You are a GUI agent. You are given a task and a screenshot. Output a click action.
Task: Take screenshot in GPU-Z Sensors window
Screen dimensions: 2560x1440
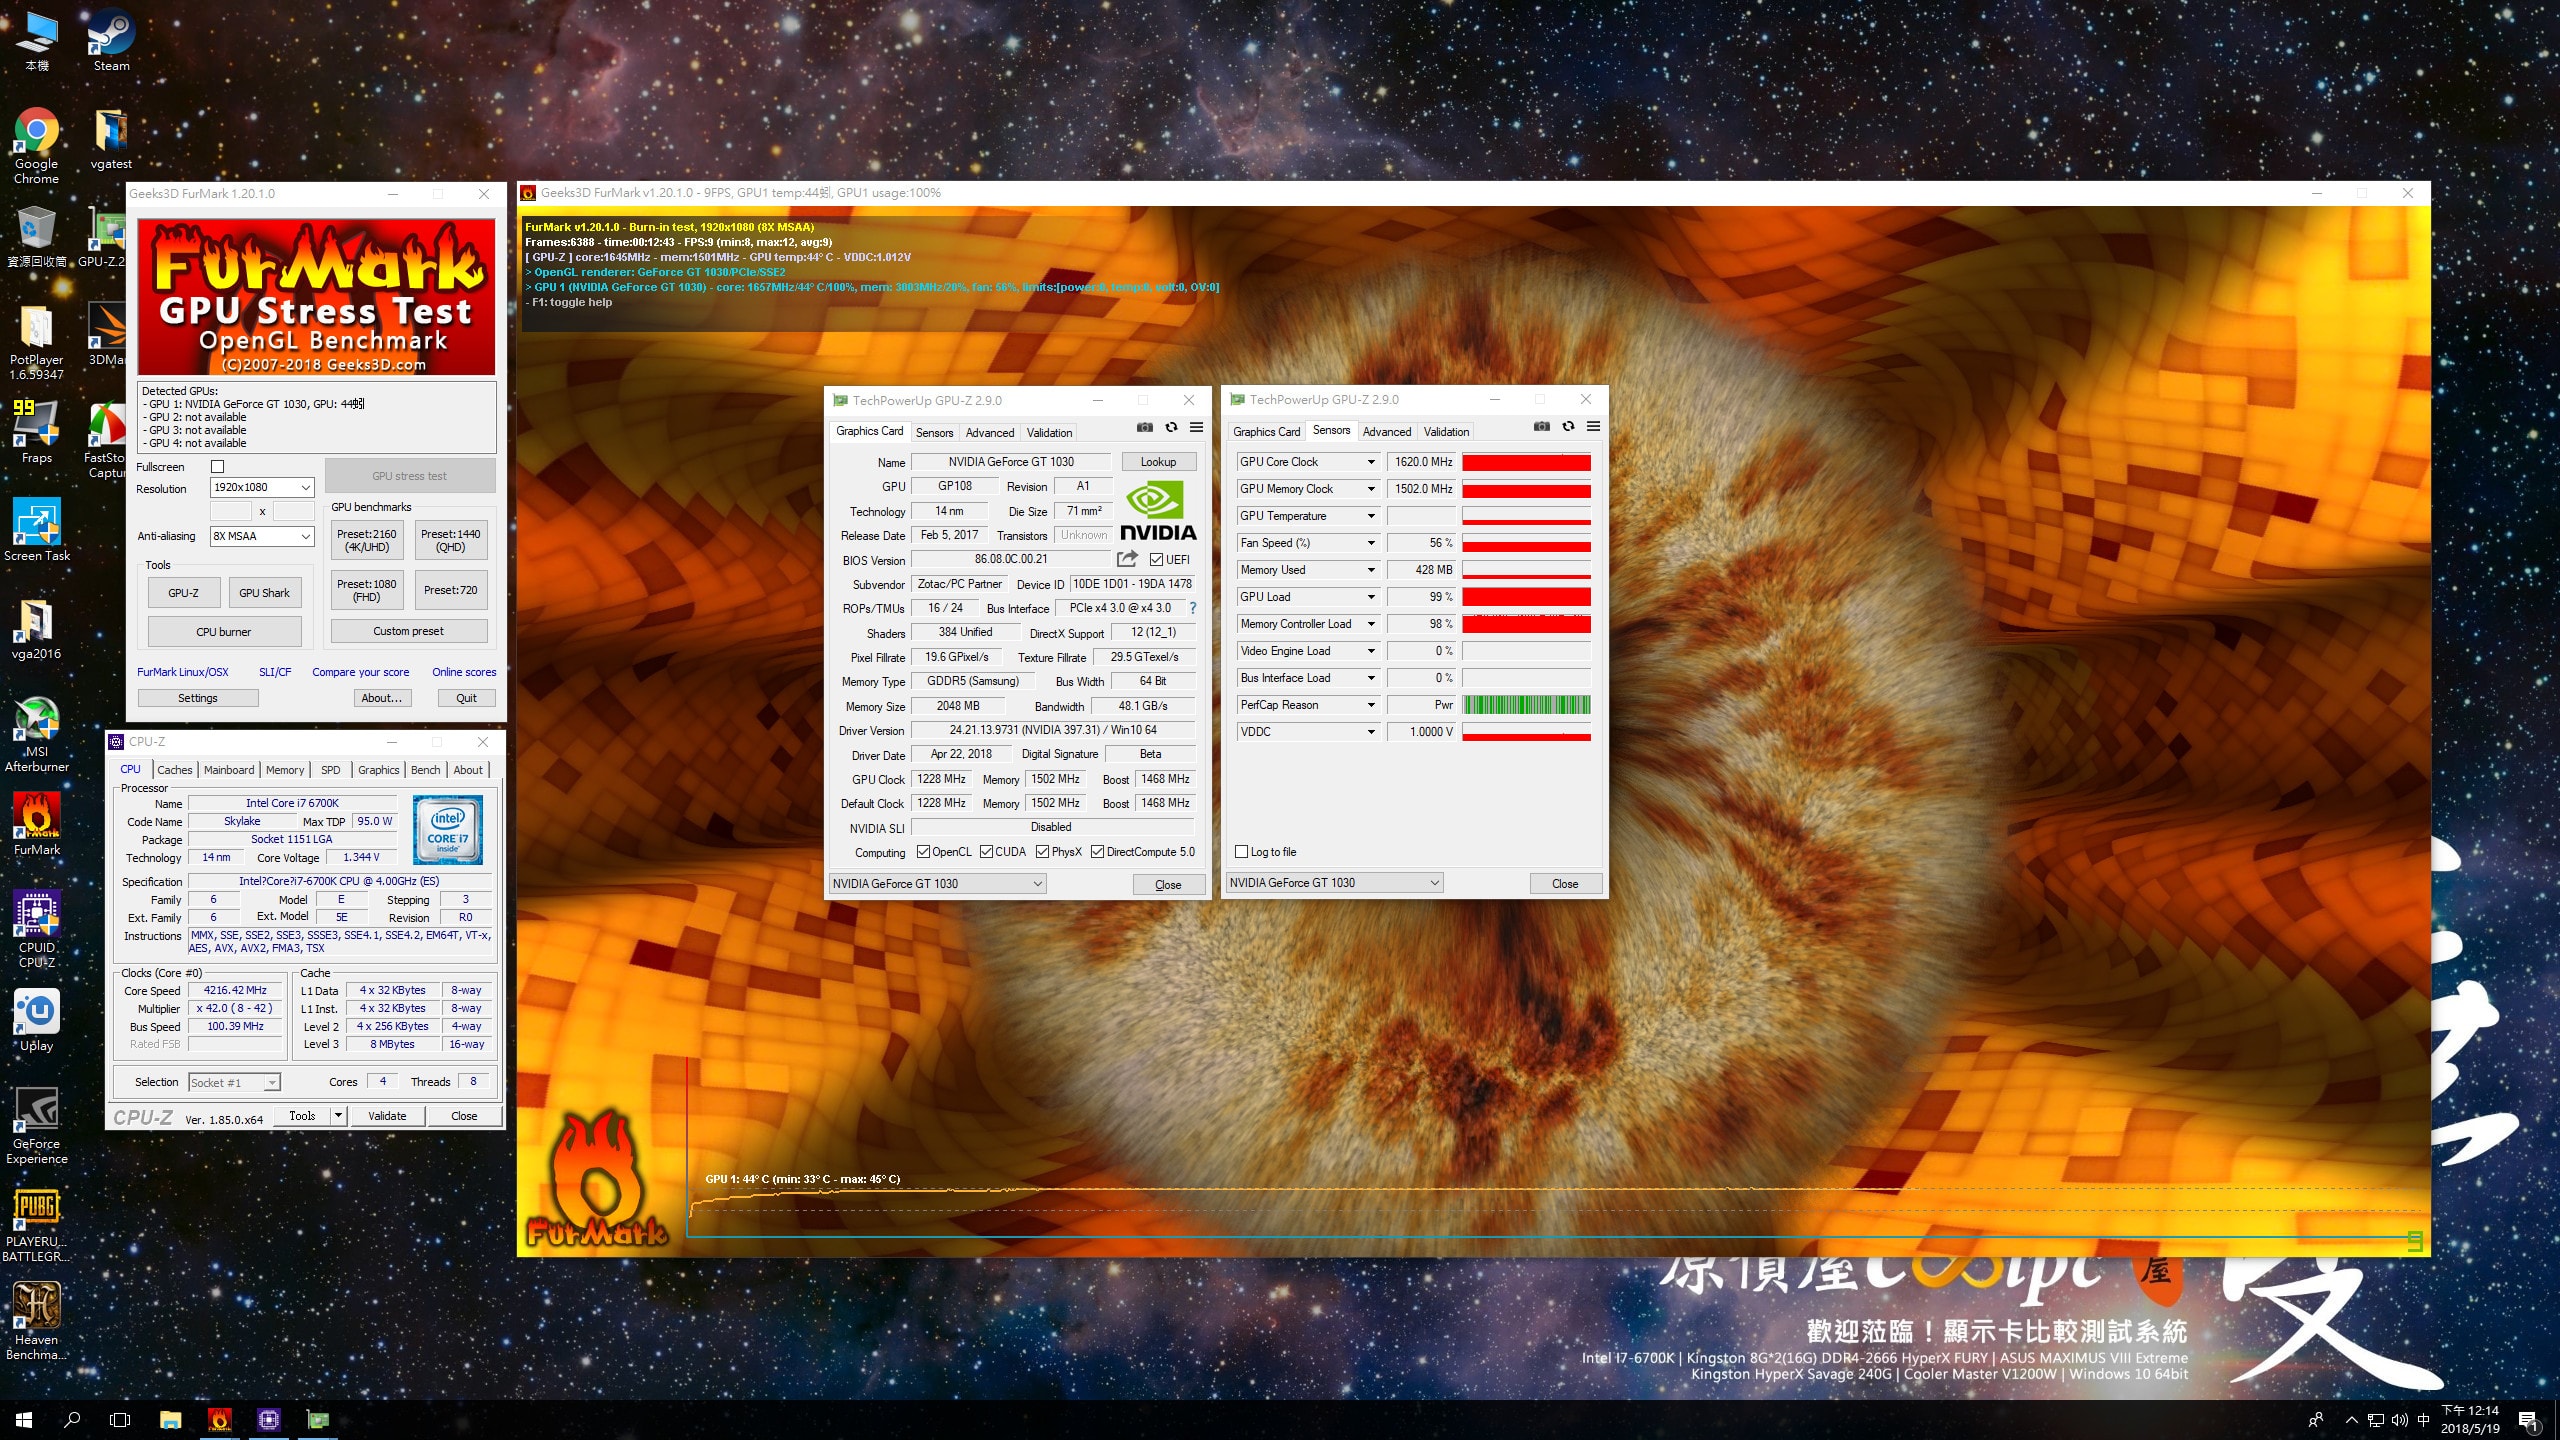coord(1542,426)
